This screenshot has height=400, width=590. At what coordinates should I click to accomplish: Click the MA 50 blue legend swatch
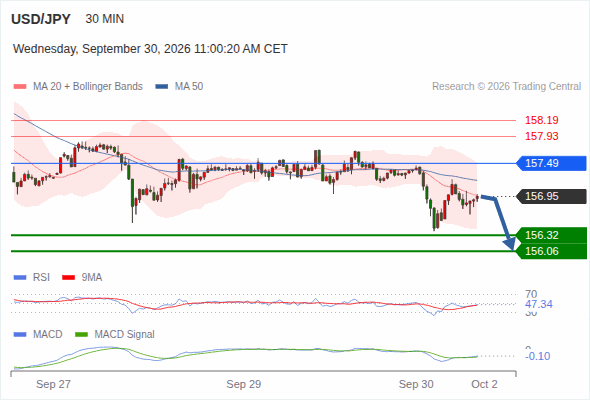click(x=162, y=87)
